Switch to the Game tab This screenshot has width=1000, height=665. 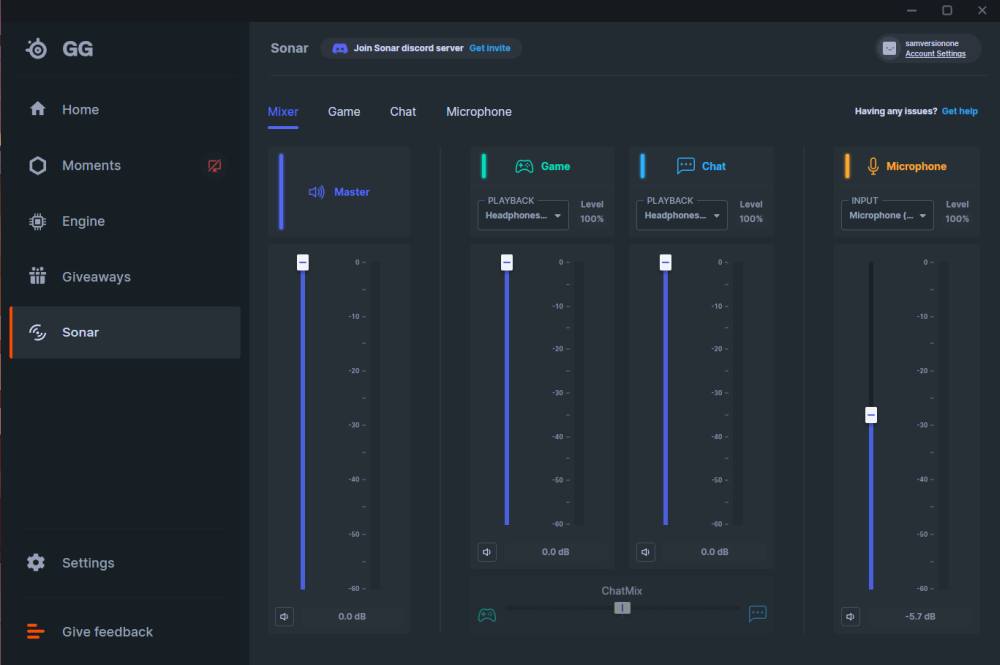pyautogui.click(x=344, y=112)
